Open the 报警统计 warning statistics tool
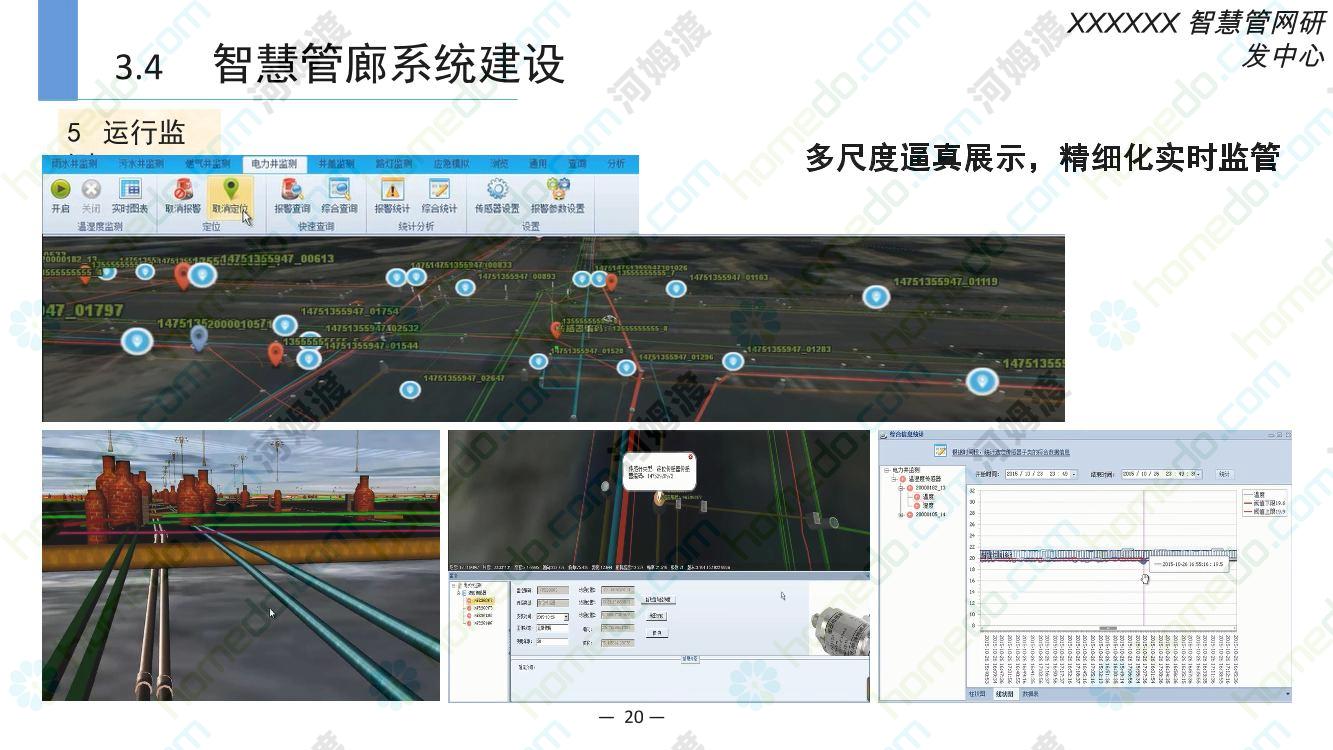The height and width of the screenshot is (750, 1333). tap(392, 189)
